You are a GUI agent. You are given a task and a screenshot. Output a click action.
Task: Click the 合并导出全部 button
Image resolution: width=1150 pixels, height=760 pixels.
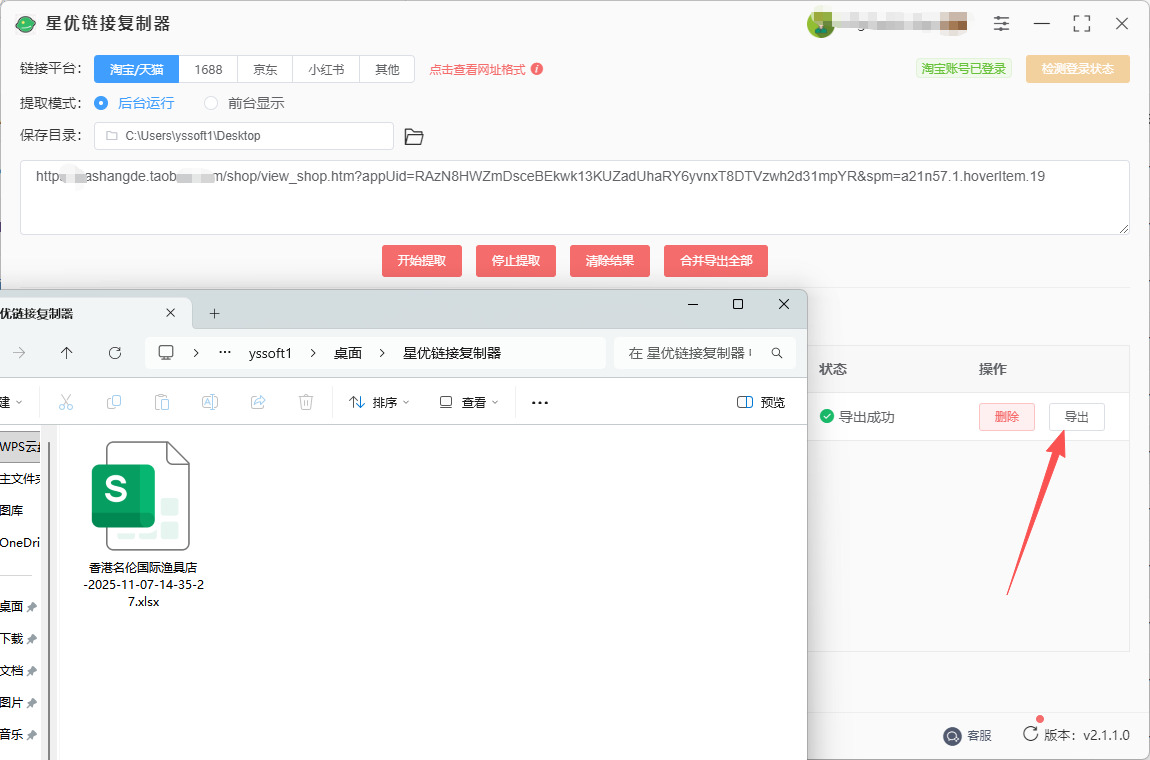[716, 260]
